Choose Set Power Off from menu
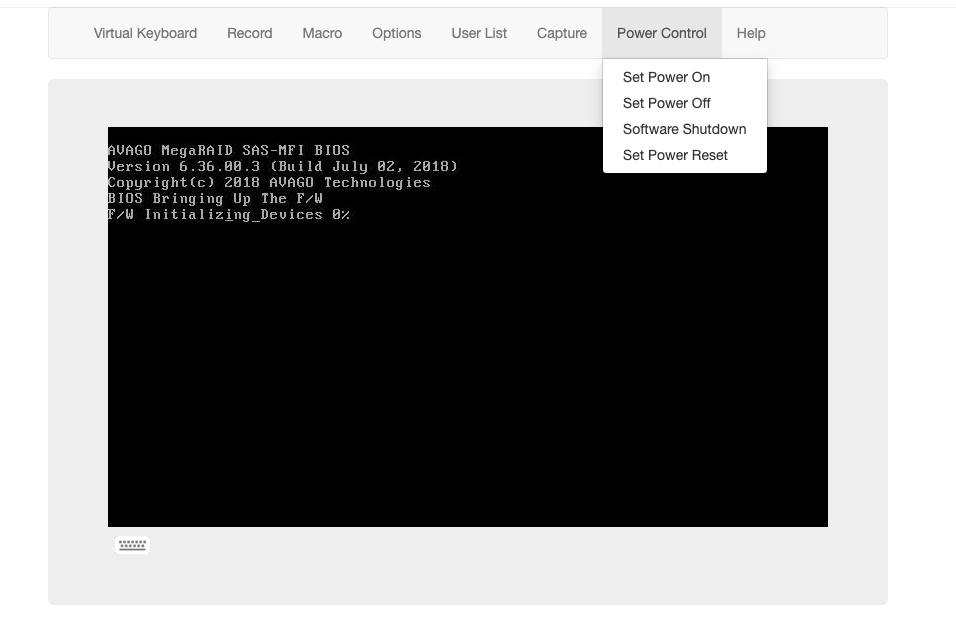This screenshot has height=622, width=956. [666, 103]
